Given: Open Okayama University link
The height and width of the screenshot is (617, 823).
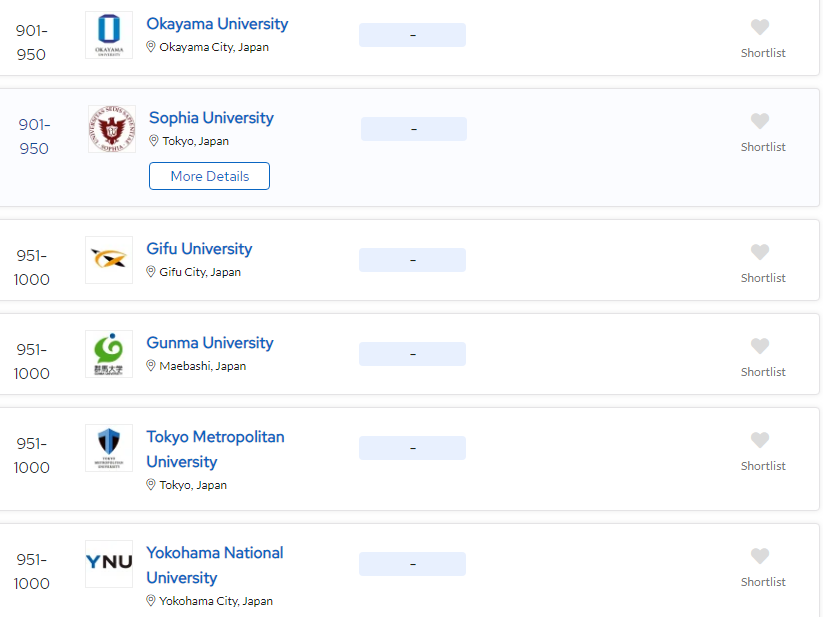Looking at the screenshot, I should [x=217, y=24].
